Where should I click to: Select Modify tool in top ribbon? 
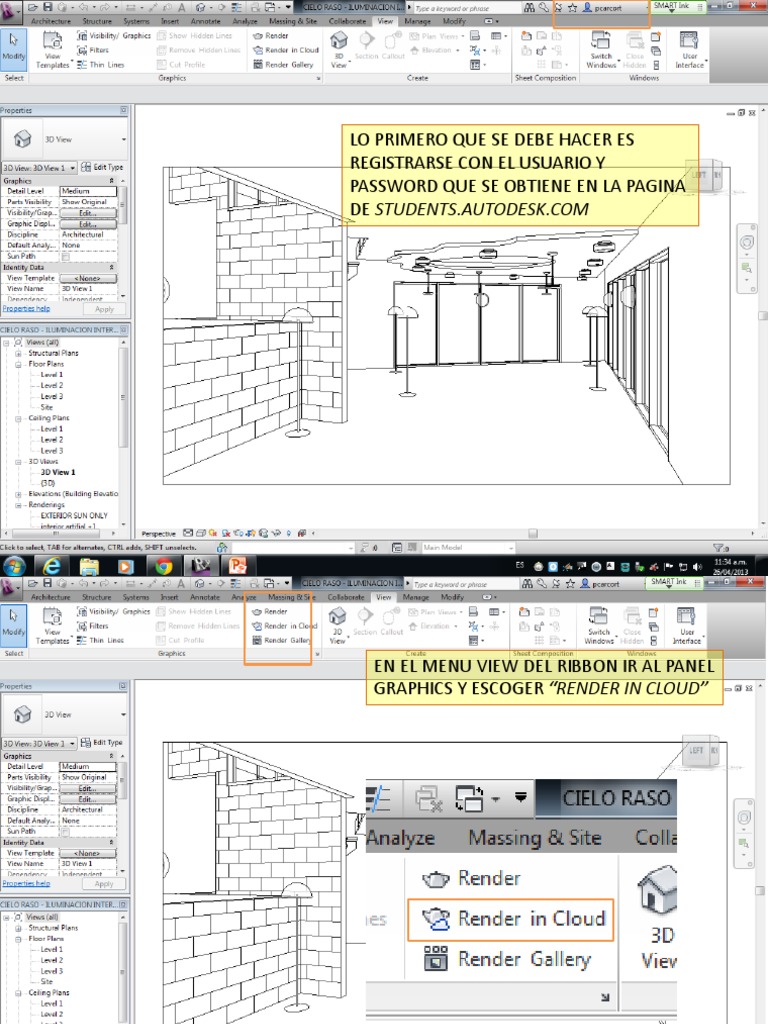[13, 48]
